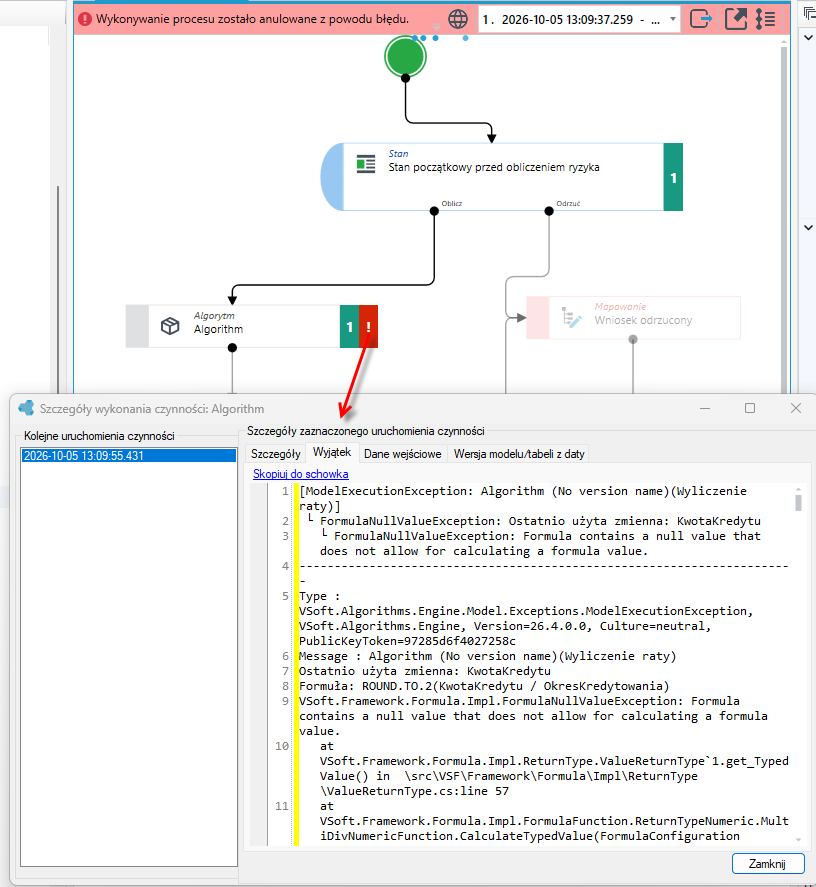
Task: Minimize the 'Szczegóły wykonania czynności' dialog
Action: click(x=705, y=408)
